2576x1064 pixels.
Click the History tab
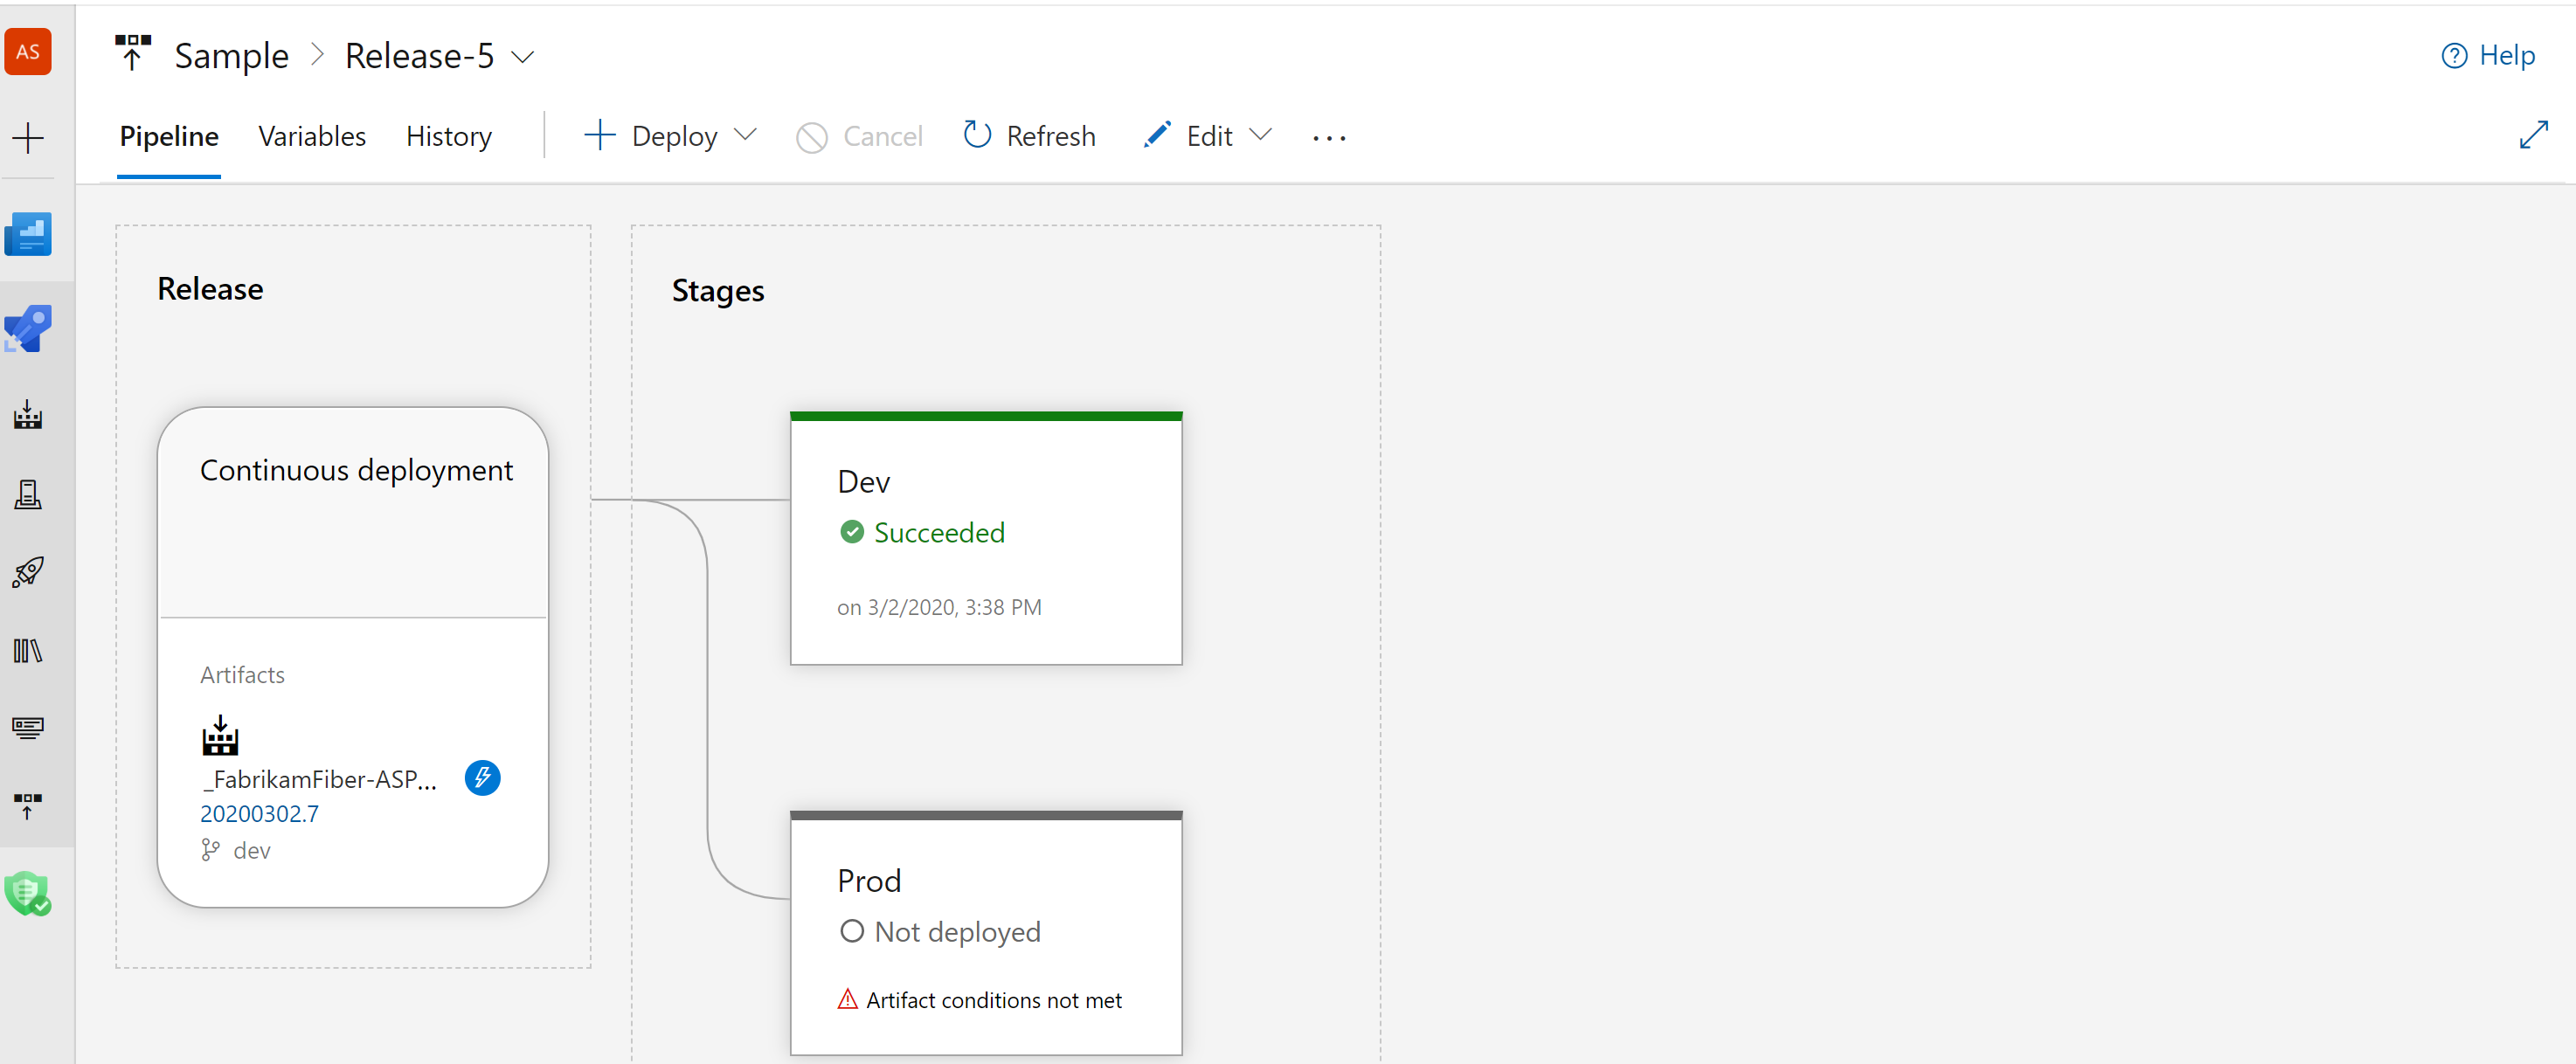point(448,136)
